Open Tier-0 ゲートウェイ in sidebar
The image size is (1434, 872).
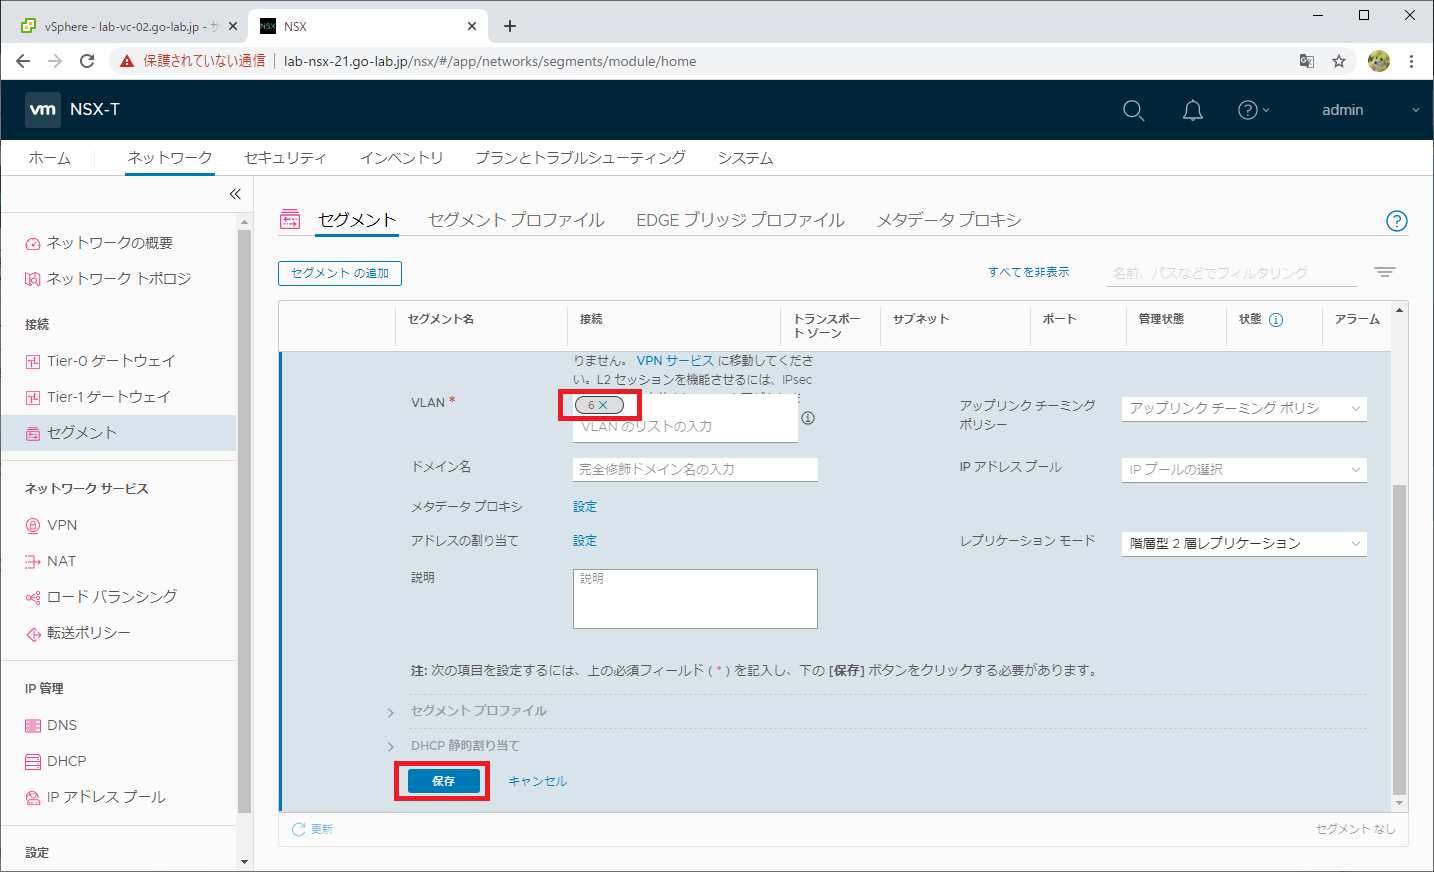[x=111, y=361]
